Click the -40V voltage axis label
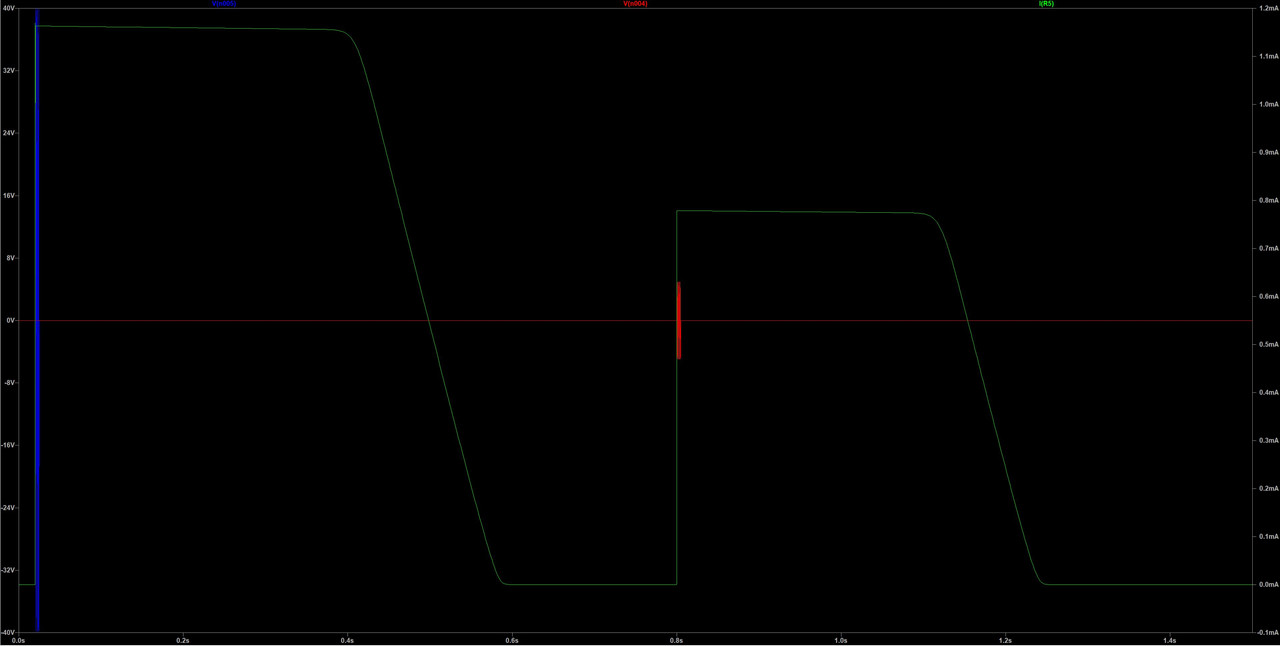 (9, 633)
